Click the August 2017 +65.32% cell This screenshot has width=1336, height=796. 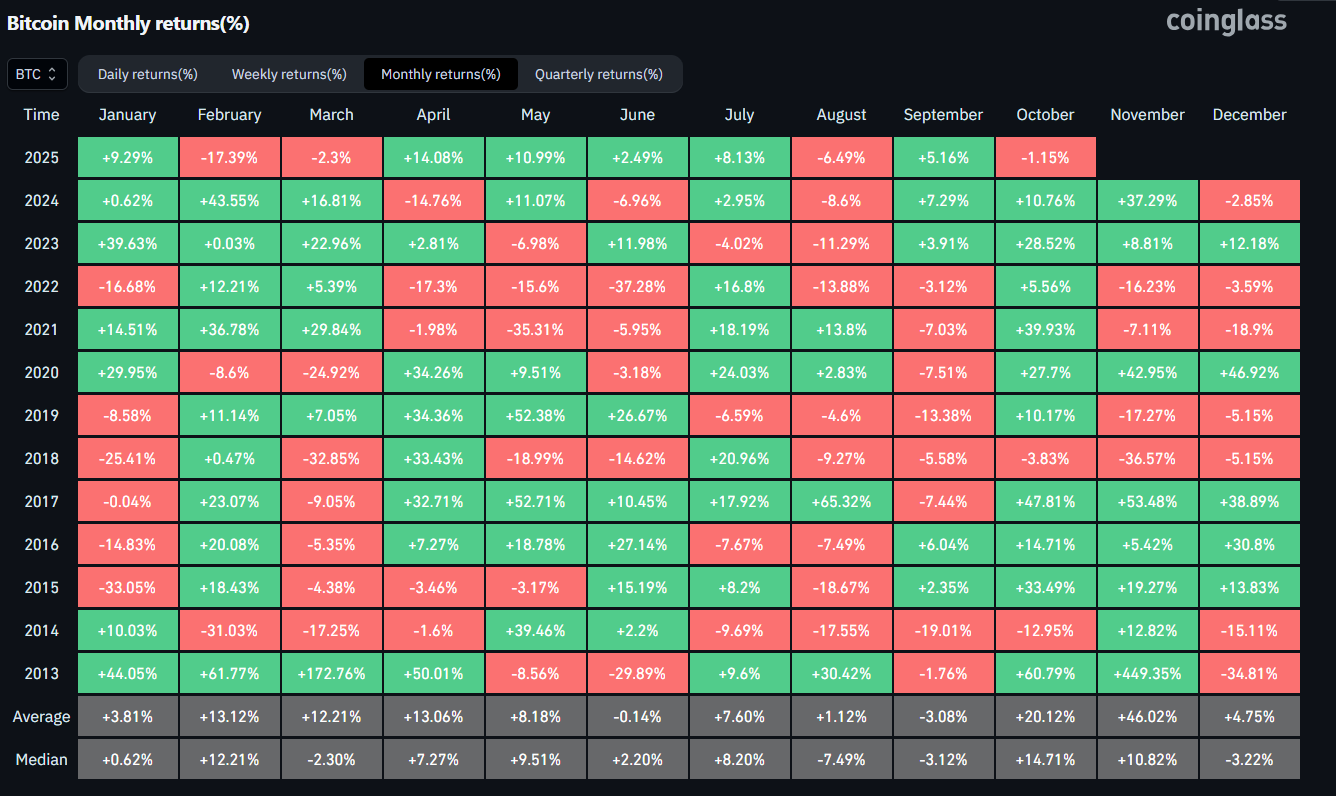(841, 501)
